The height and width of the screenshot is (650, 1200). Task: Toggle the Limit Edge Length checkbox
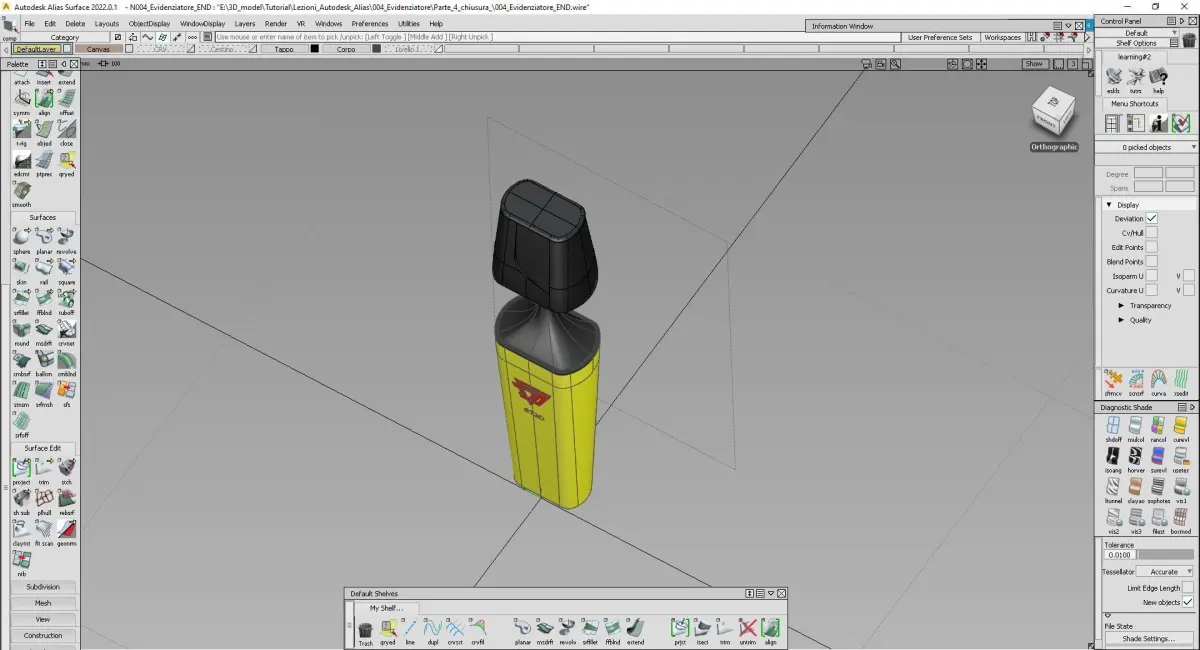click(1188, 588)
